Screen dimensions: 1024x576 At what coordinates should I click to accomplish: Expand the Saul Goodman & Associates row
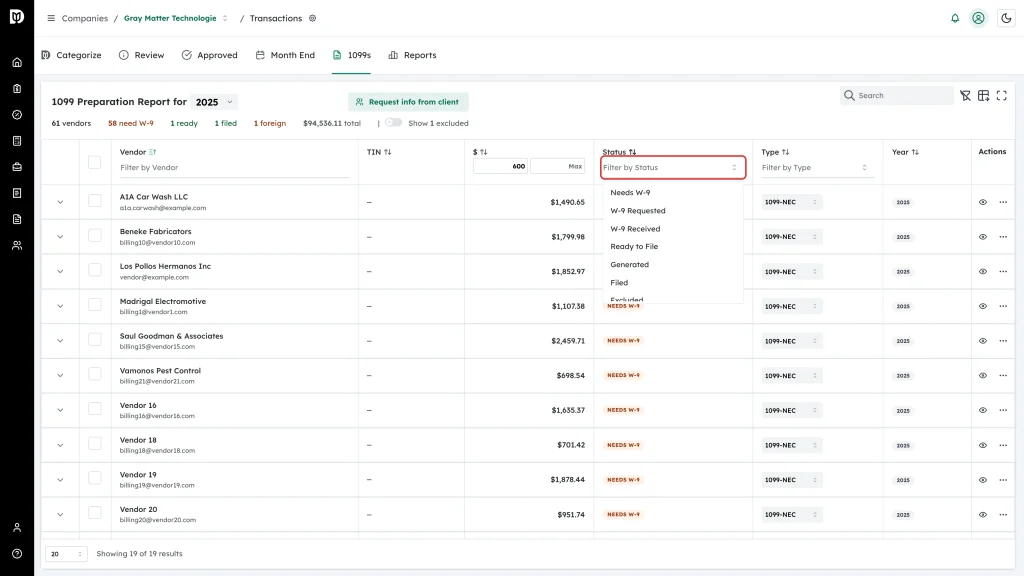tap(60, 341)
